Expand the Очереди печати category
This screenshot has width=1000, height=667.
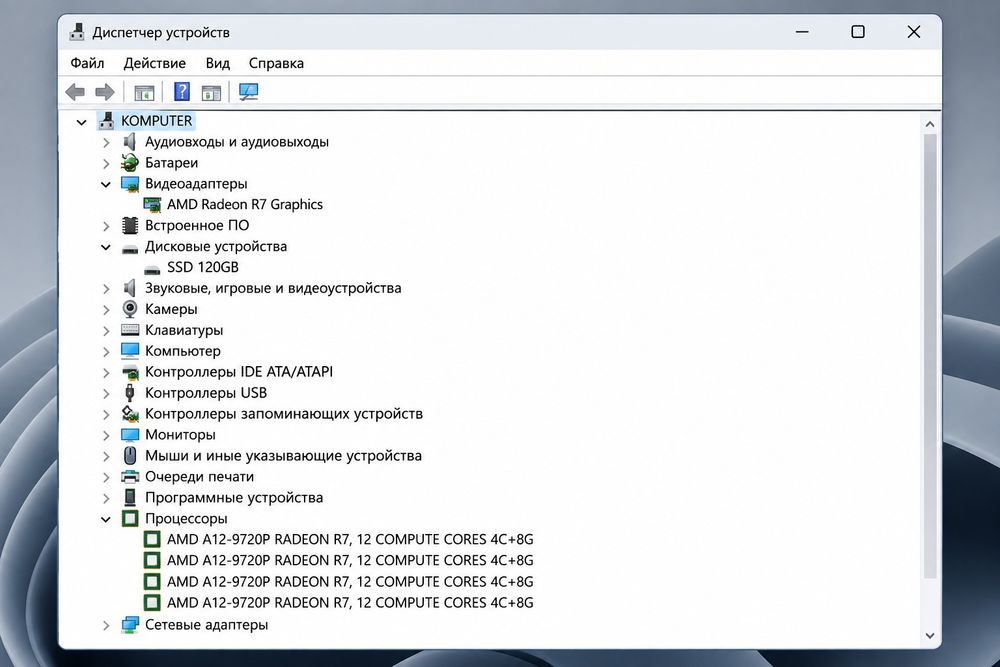[106, 478]
